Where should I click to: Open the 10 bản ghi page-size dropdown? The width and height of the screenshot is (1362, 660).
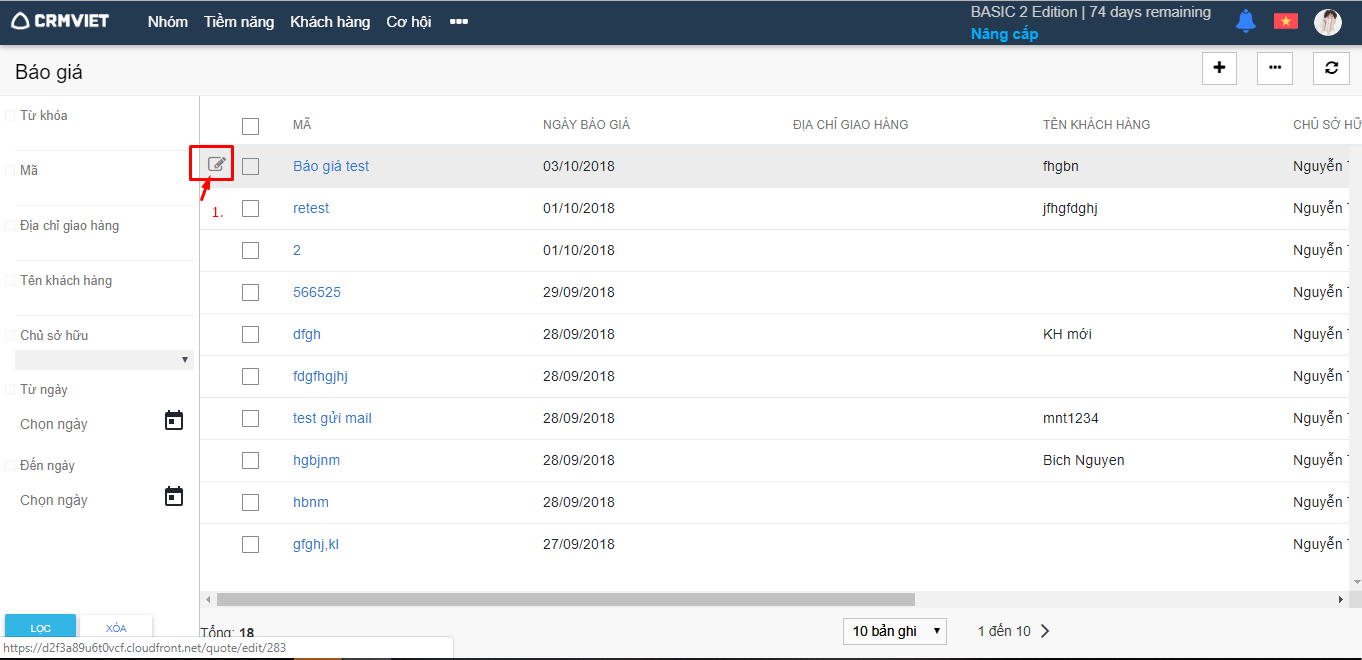(895, 631)
